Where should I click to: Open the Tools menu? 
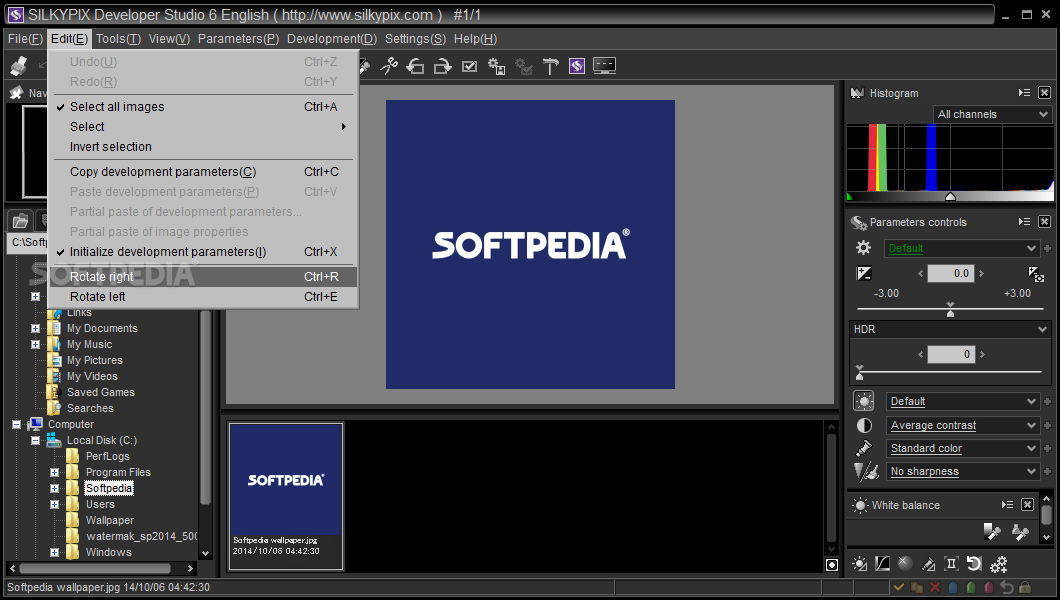(118, 39)
